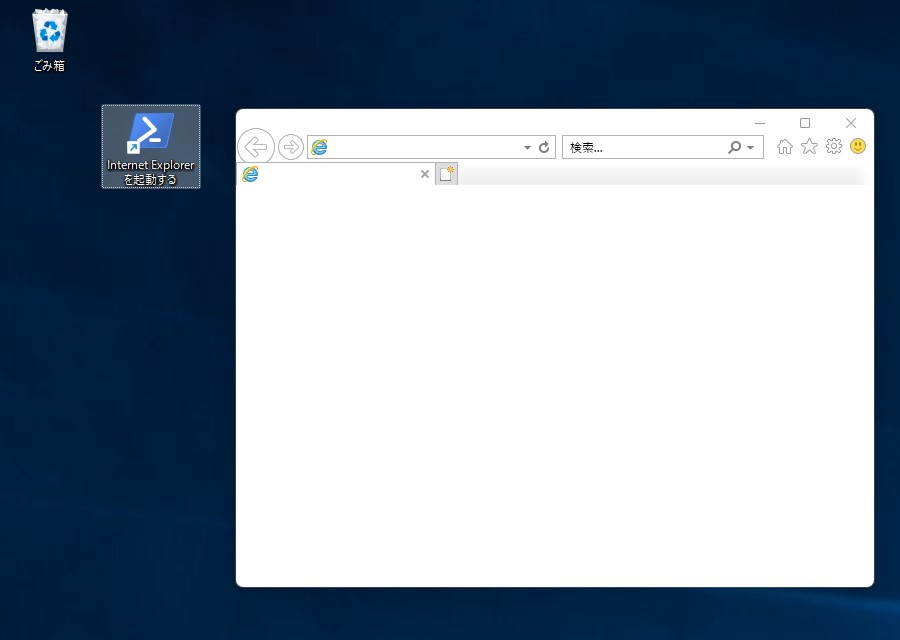Send feedback with the smiley icon
Screen dimensions: 900x640
click(857, 146)
